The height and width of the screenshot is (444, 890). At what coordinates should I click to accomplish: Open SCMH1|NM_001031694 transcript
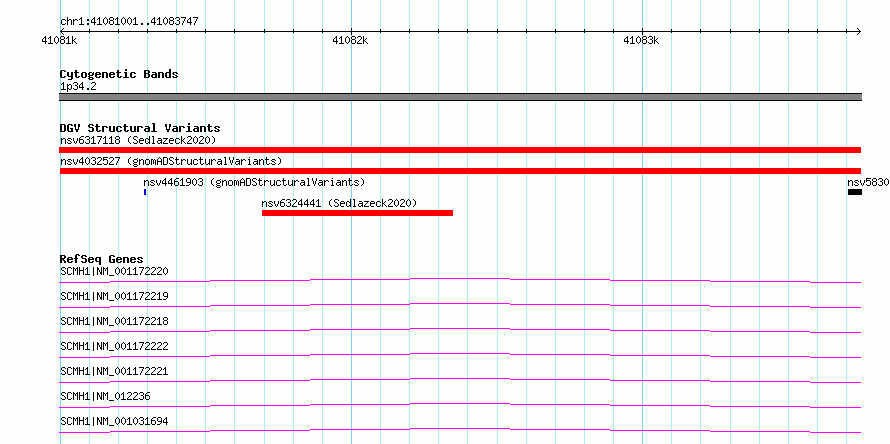(115, 421)
